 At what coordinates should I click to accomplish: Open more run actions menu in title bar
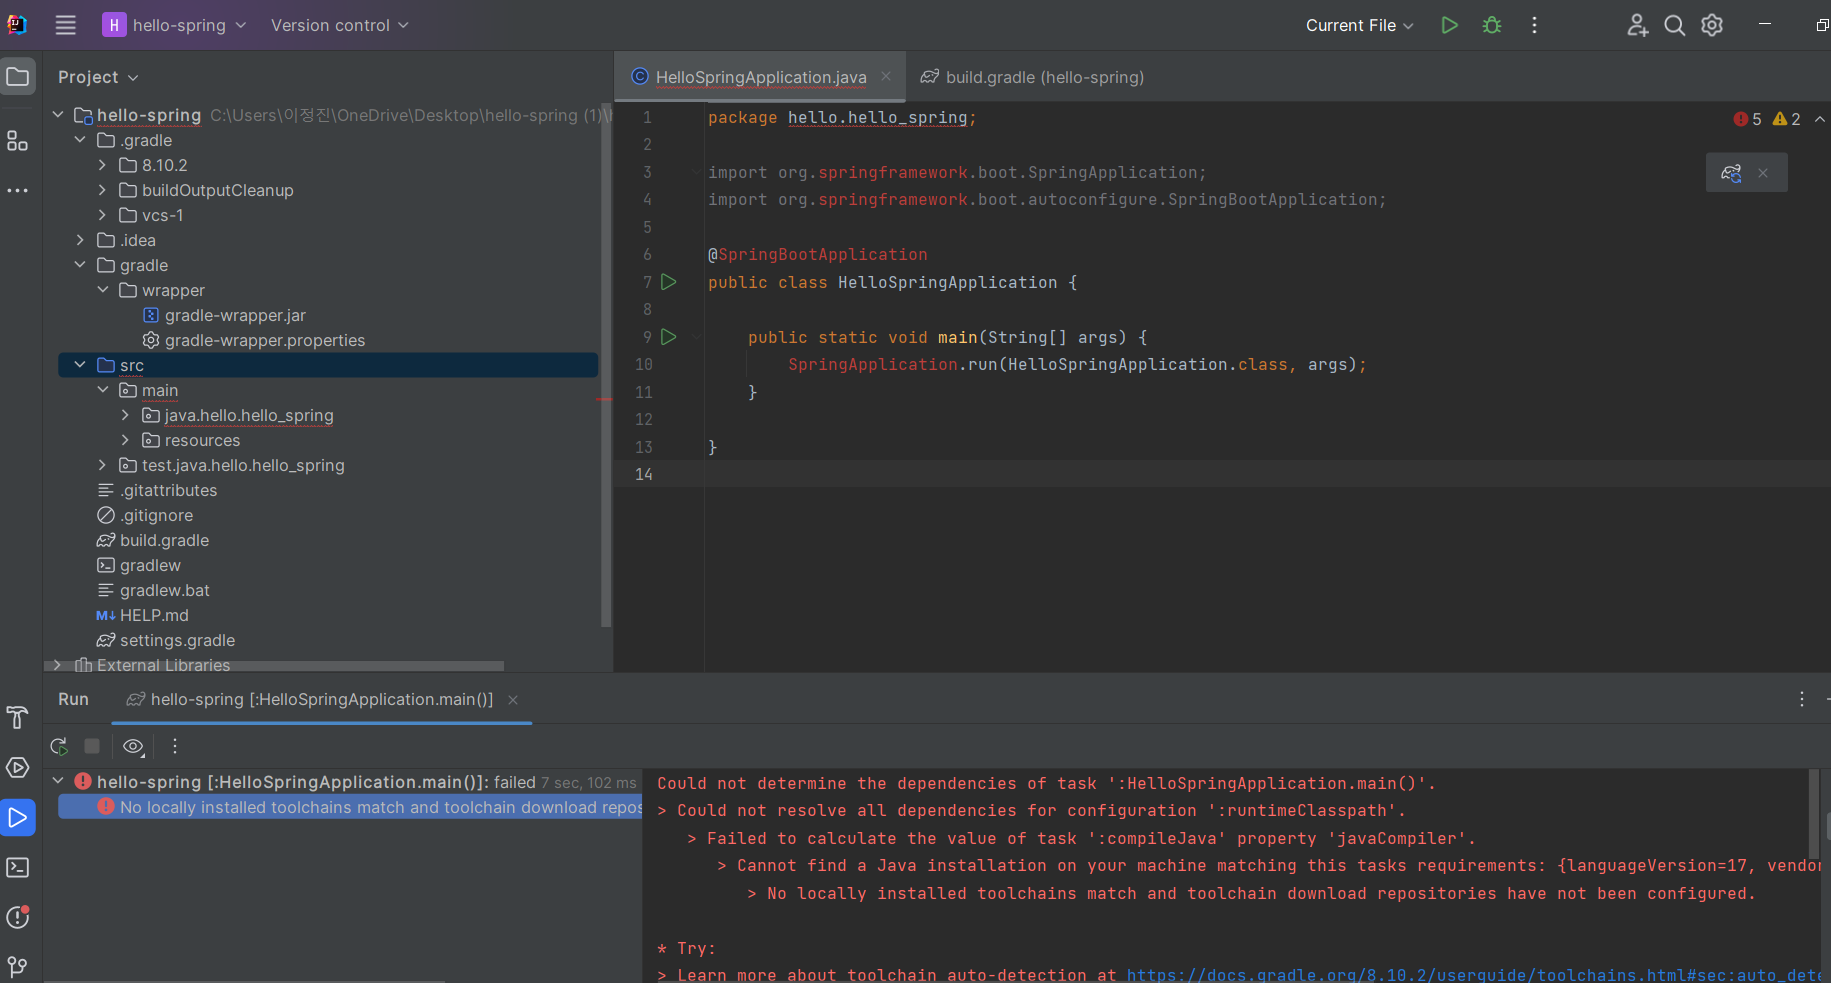pos(1534,25)
